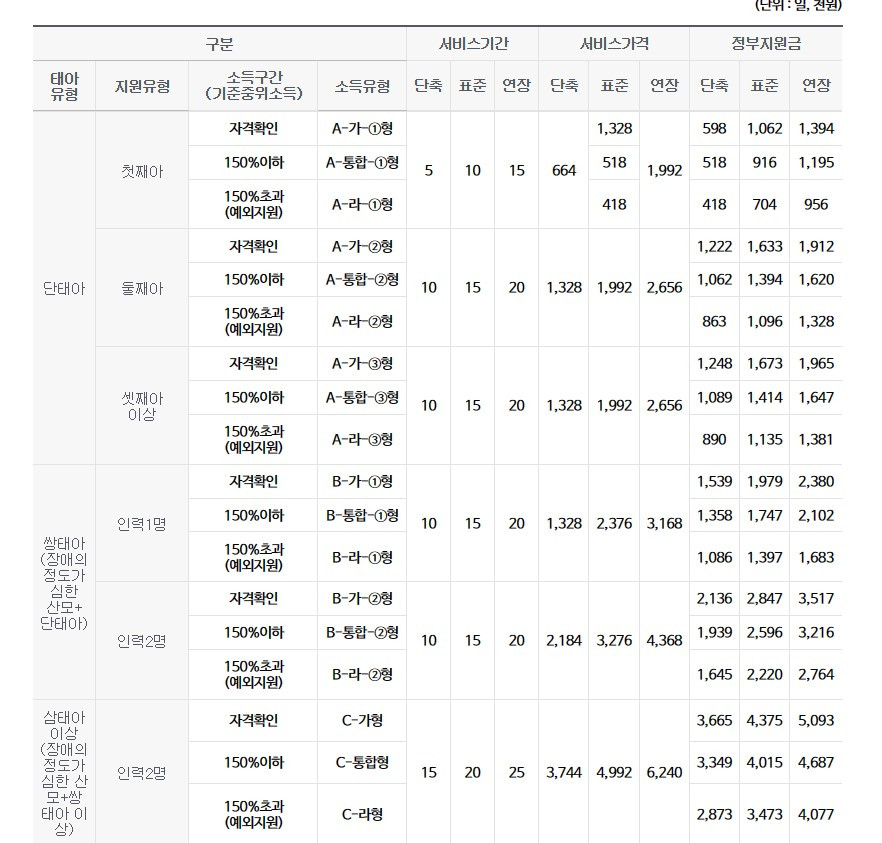Click the A-가-③형 cell
This screenshot has width=882, height=843.
tap(362, 363)
